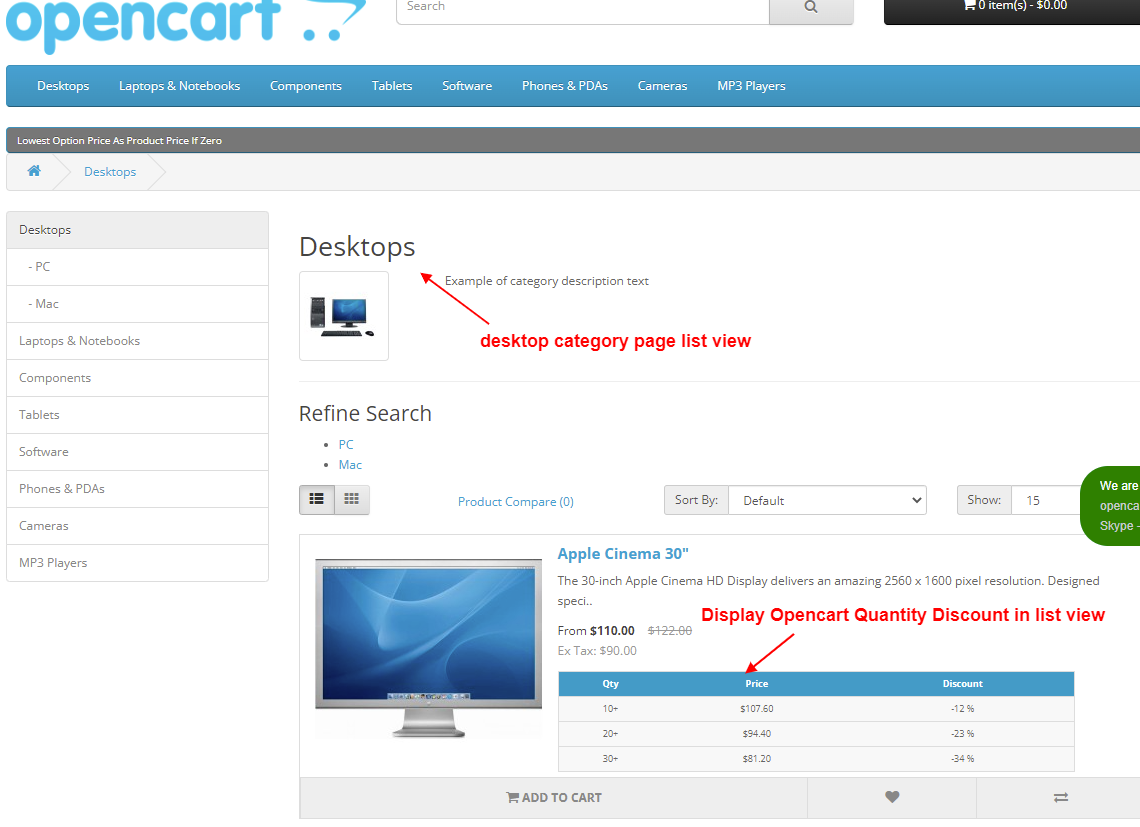
Task: Open the Product Compare (0) link
Action: coord(515,500)
